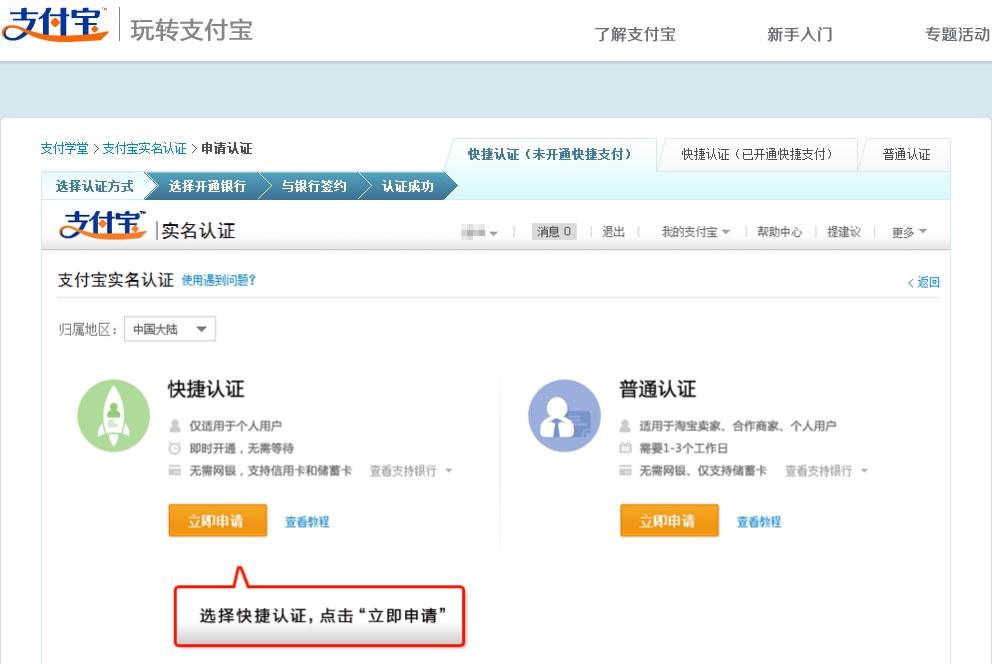
Task: Click the 适用于淘宝卖家、合作商家、个人用户 text
Action: [x=738, y=426]
